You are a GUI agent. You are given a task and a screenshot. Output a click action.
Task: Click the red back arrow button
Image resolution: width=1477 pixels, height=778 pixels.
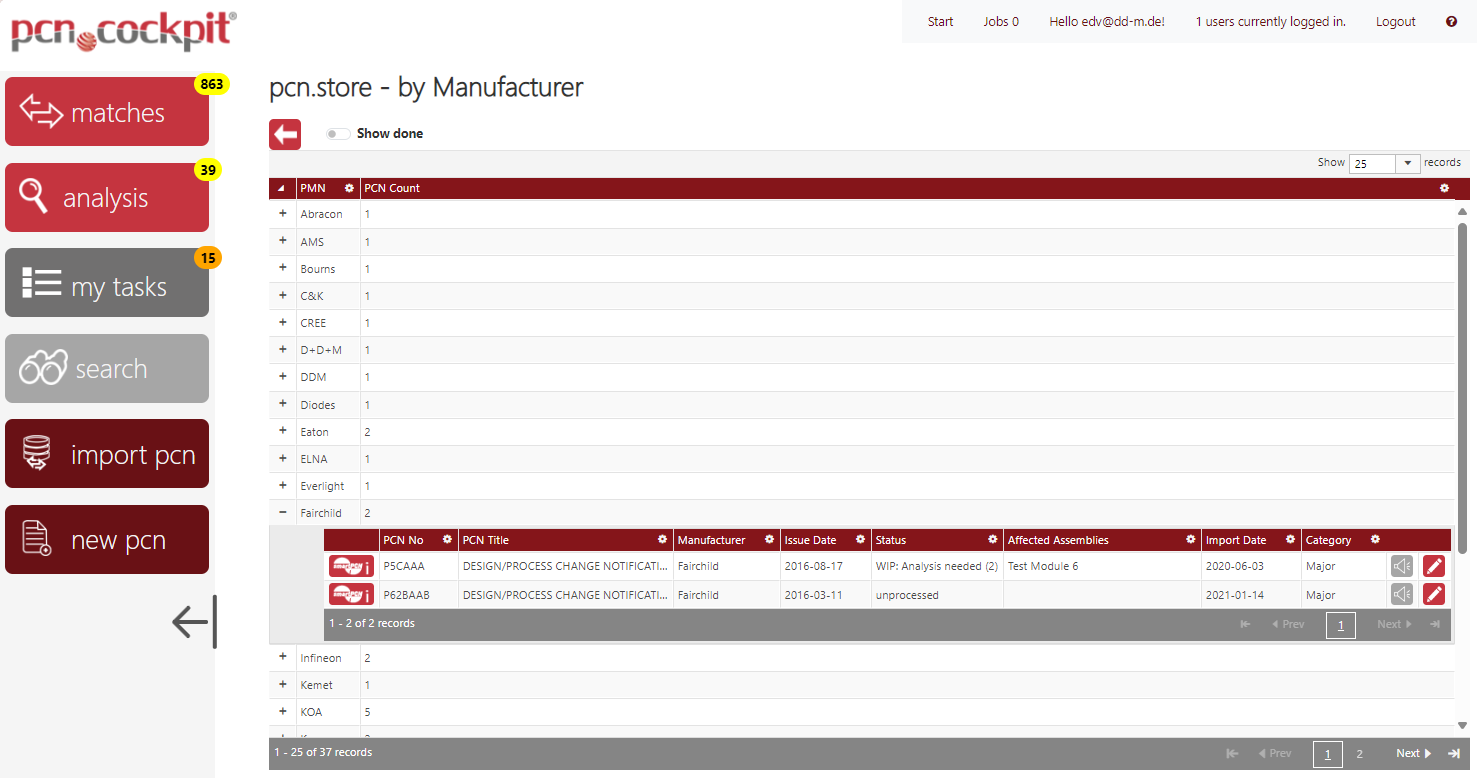click(284, 133)
